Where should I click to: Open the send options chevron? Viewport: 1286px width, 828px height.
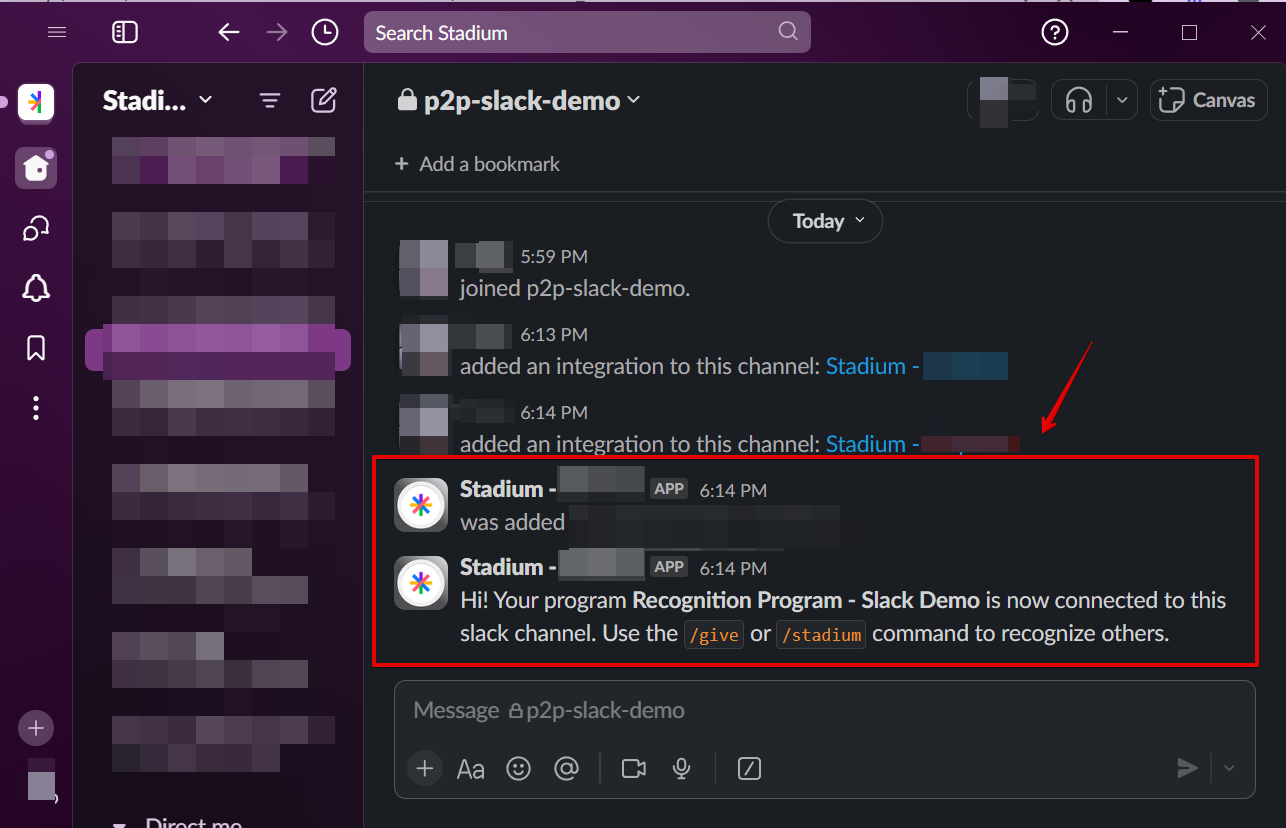(1230, 768)
